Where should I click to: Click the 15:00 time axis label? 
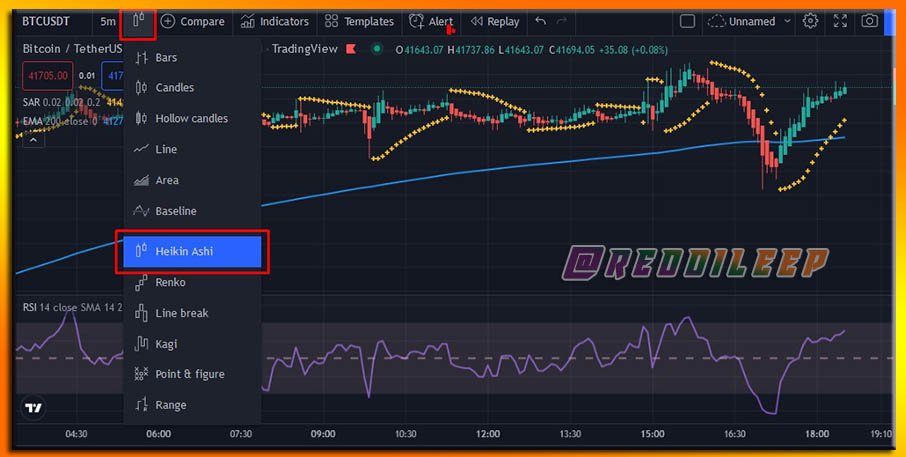tap(652, 434)
